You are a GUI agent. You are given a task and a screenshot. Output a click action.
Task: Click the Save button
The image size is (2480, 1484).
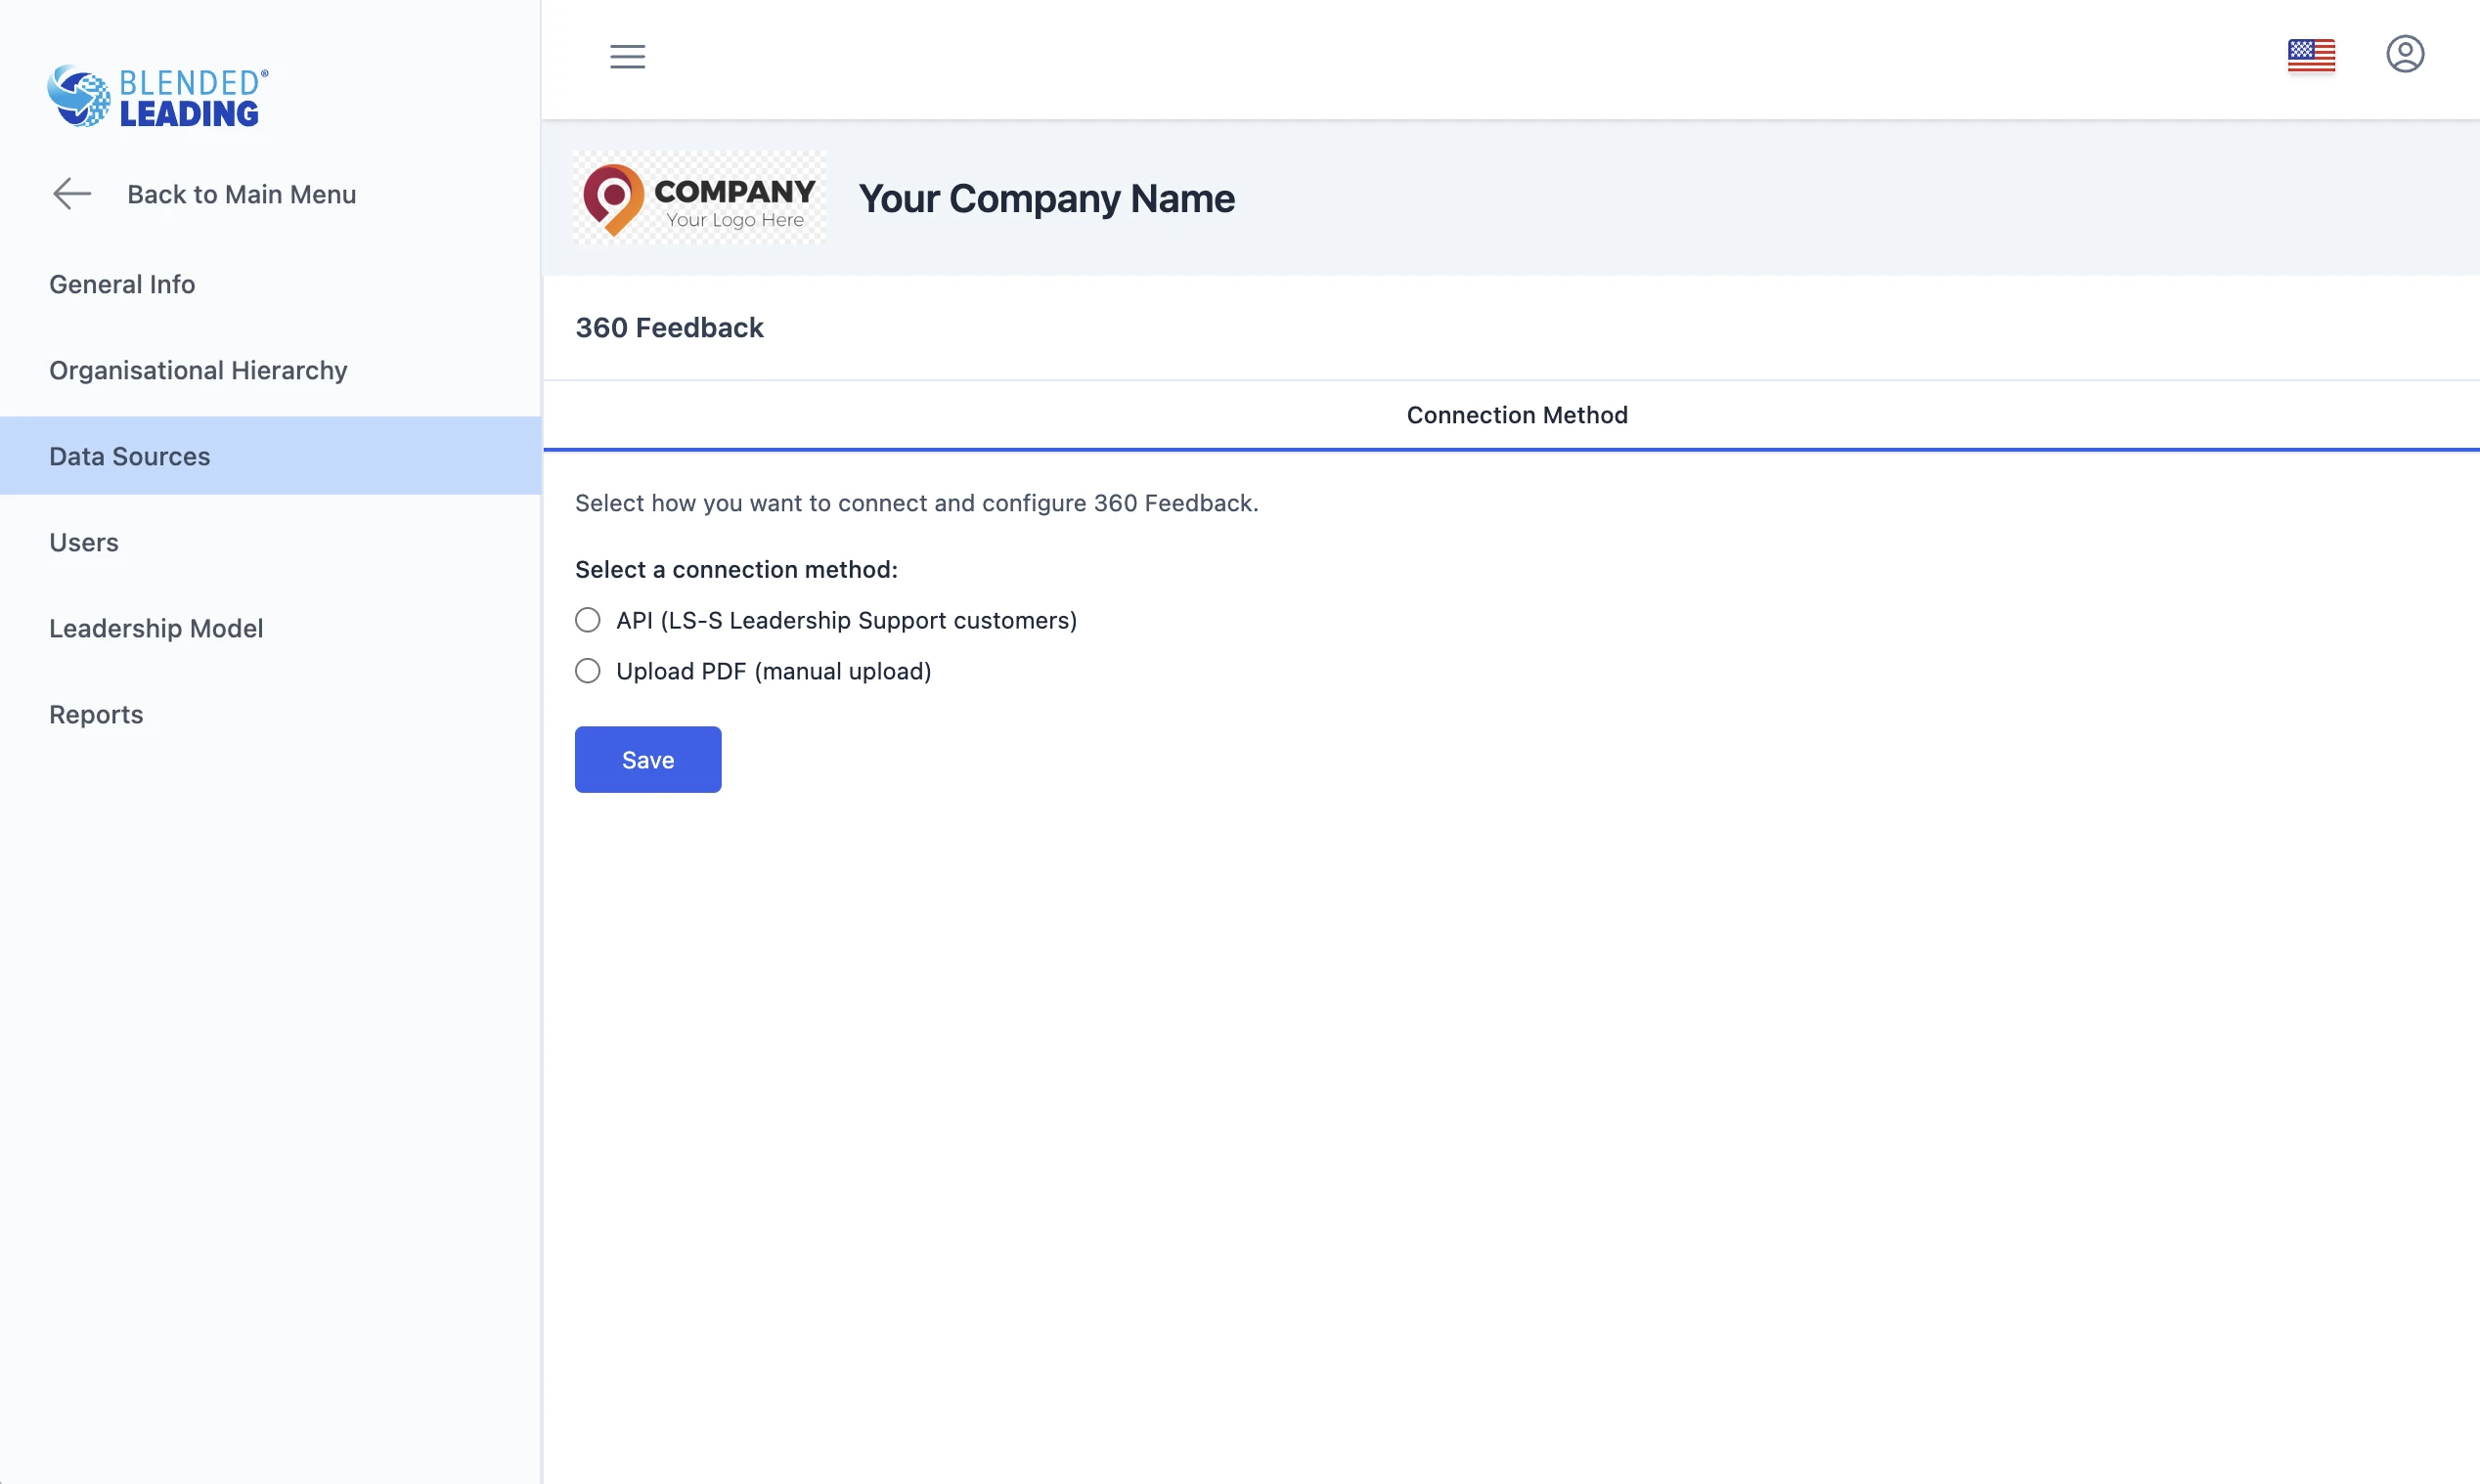click(647, 760)
